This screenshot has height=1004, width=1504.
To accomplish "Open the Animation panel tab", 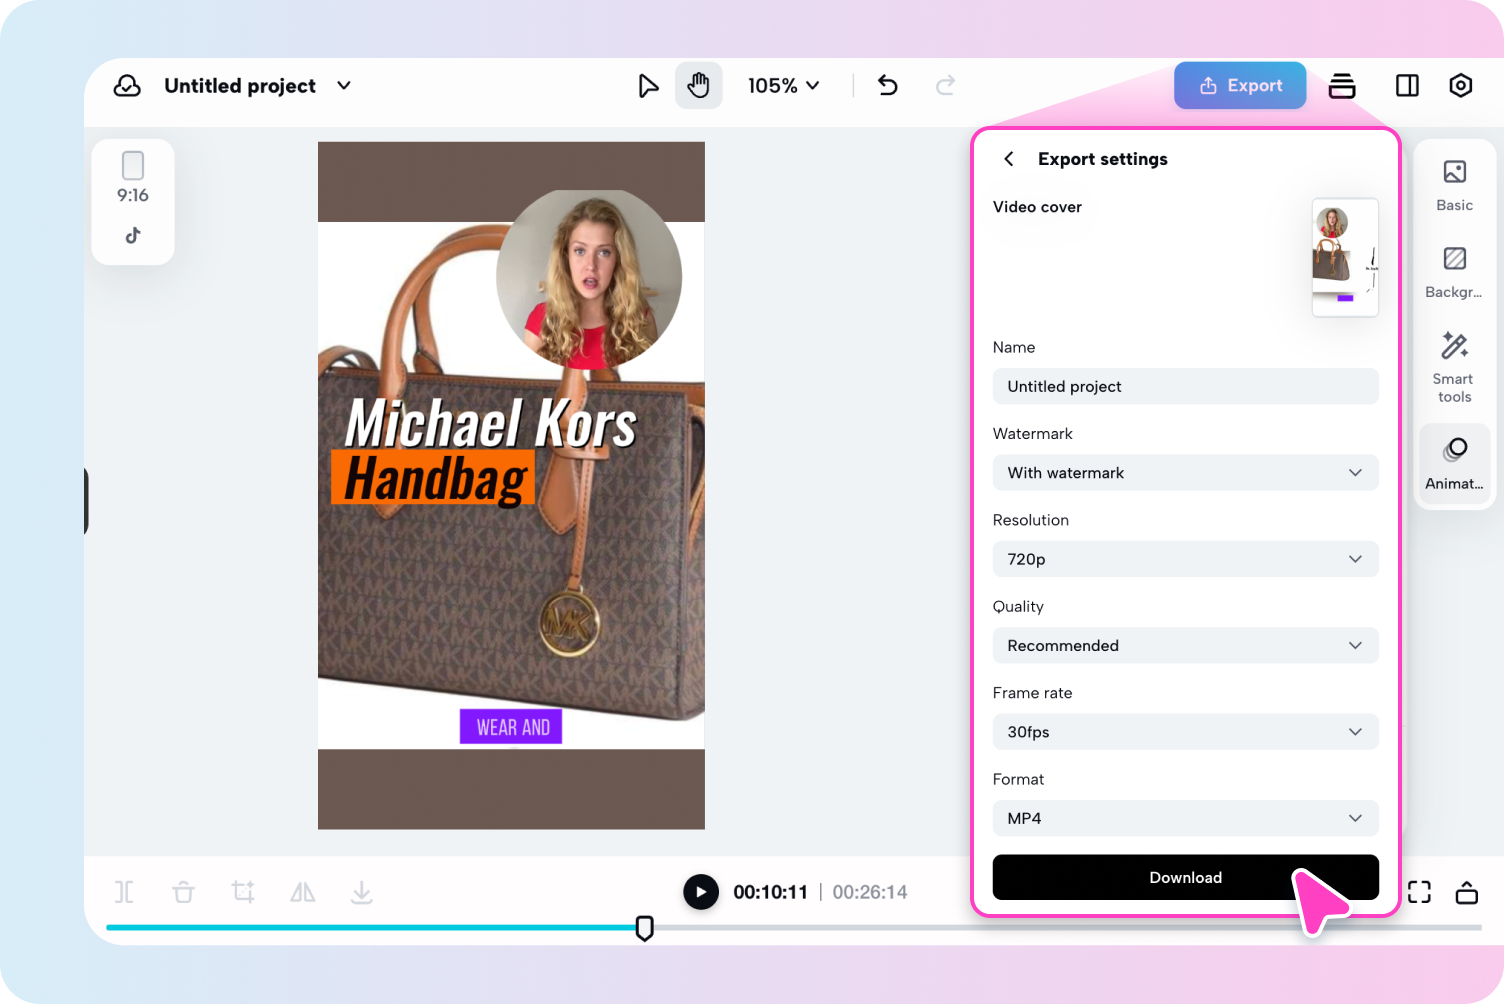I will (1455, 464).
